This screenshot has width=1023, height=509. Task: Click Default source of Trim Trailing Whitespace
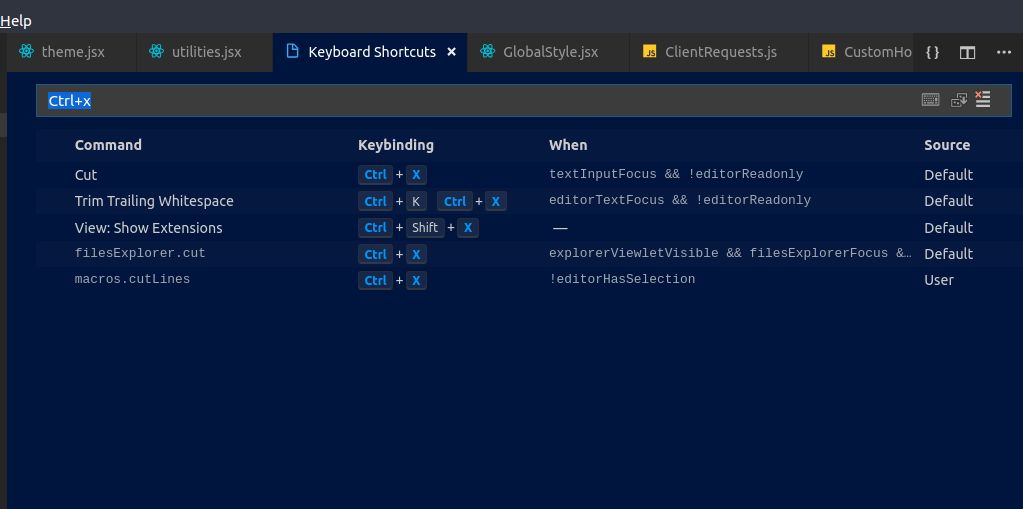[x=948, y=201]
